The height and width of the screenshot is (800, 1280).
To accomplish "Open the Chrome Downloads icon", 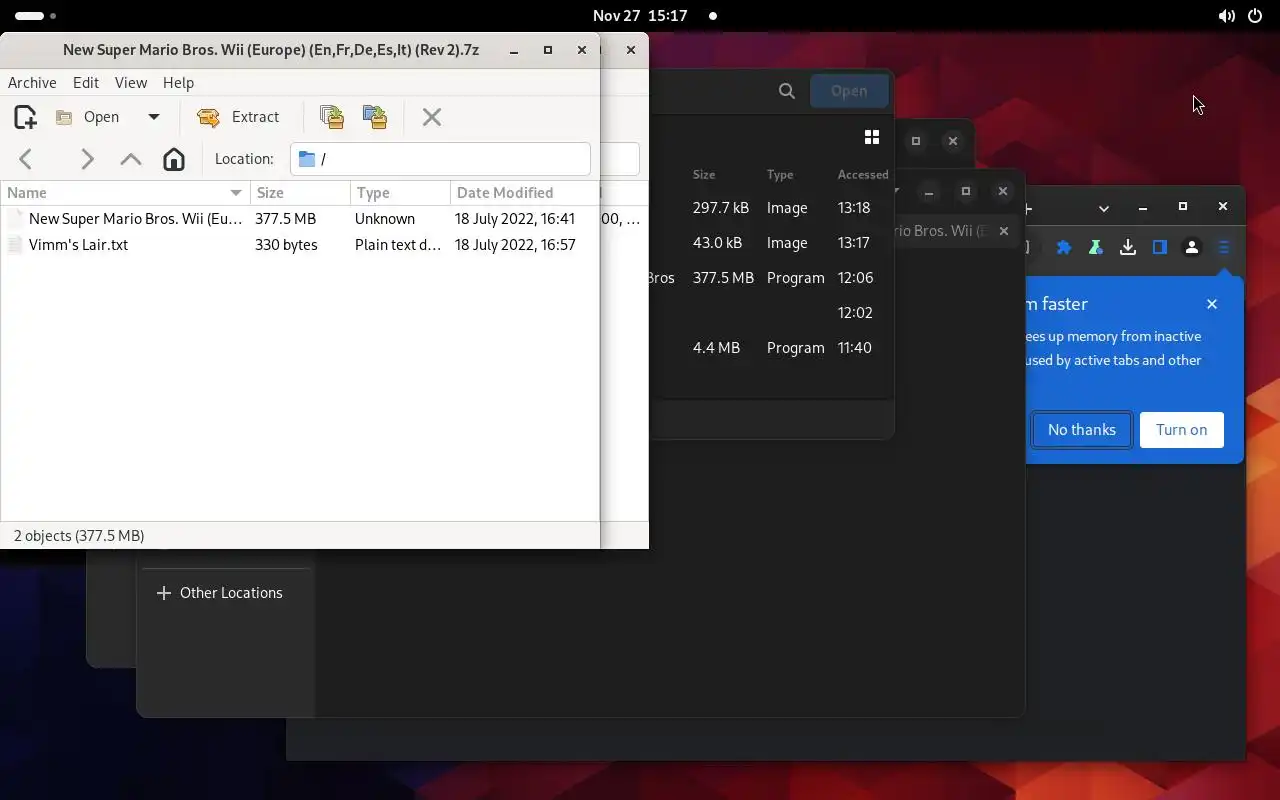I will pyautogui.click(x=1128, y=248).
